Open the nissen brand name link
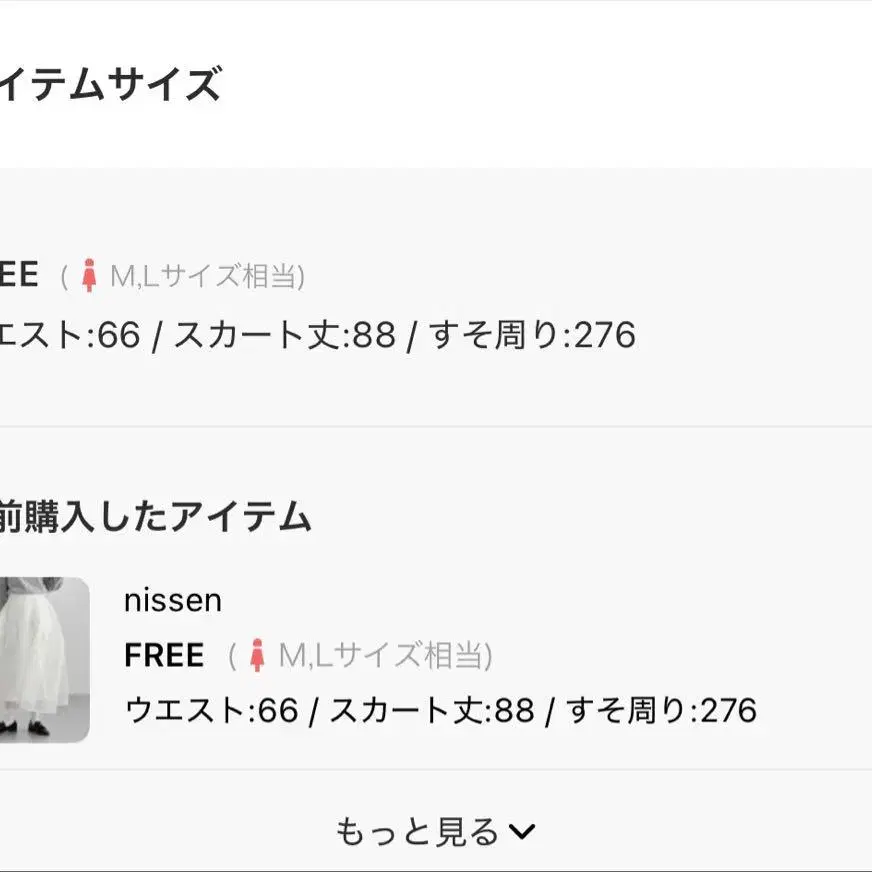872x872 pixels. (x=173, y=600)
